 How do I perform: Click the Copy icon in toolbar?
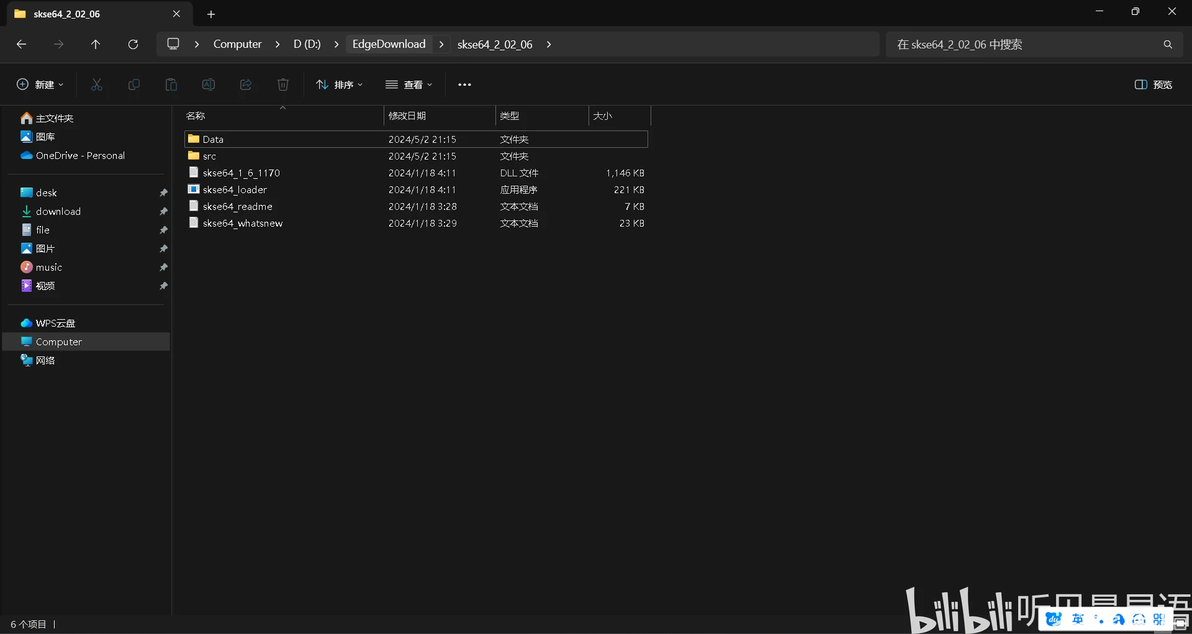coord(134,84)
